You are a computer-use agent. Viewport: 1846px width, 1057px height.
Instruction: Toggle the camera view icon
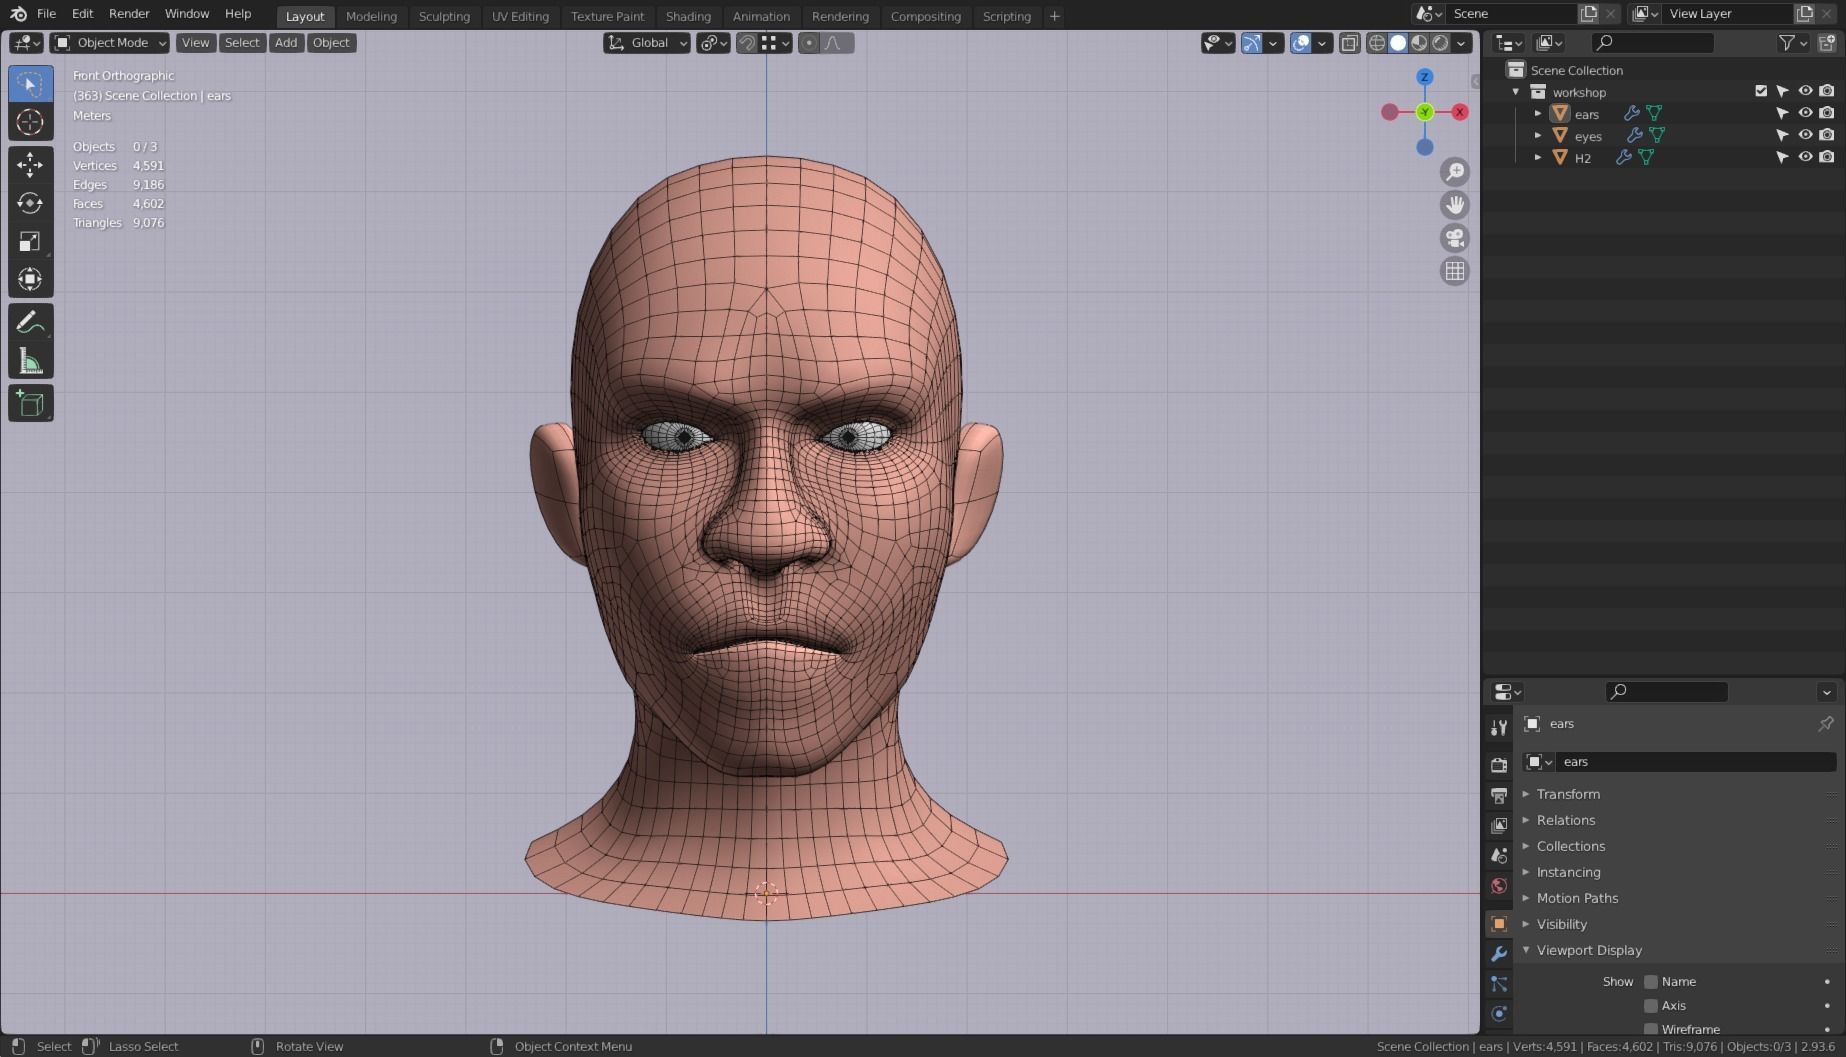click(x=1455, y=238)
